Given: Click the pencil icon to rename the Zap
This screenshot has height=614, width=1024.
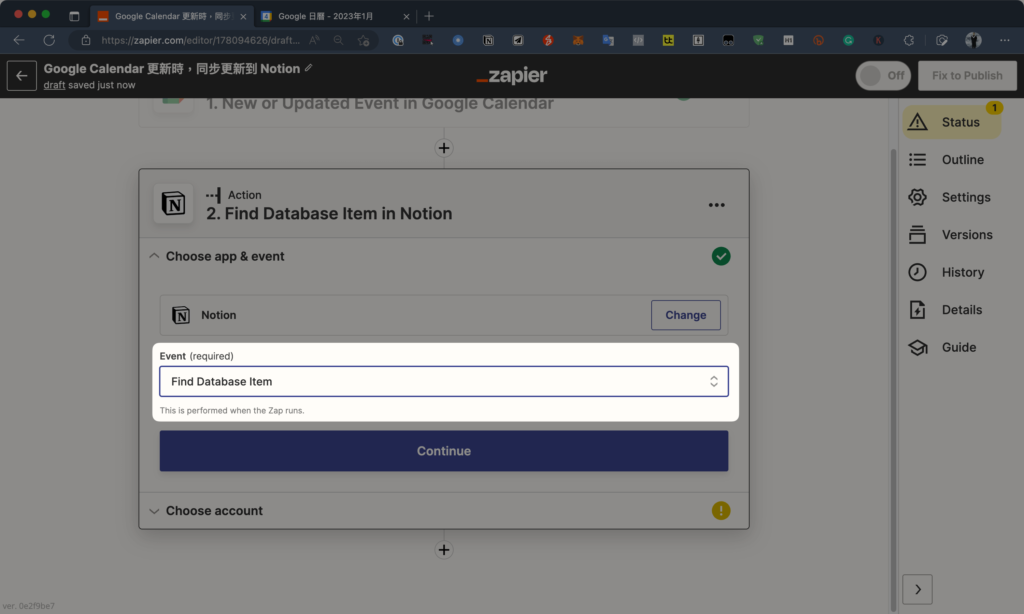Looking at the screenshot, I should (x=308, y=68).
